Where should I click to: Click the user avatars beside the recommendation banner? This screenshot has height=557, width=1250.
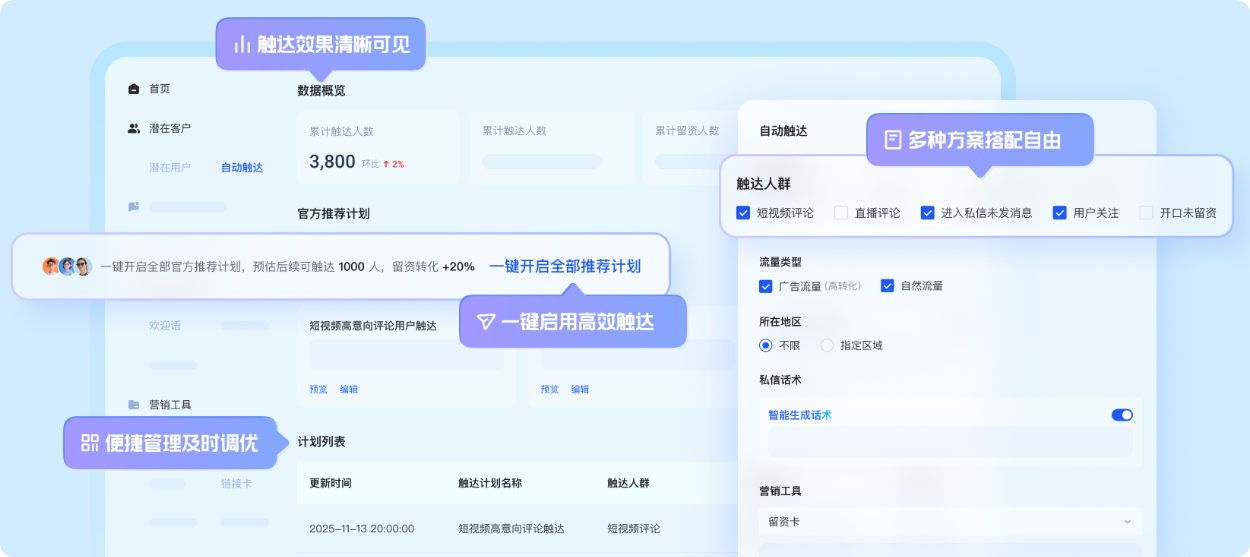click(x=67, y=267)
